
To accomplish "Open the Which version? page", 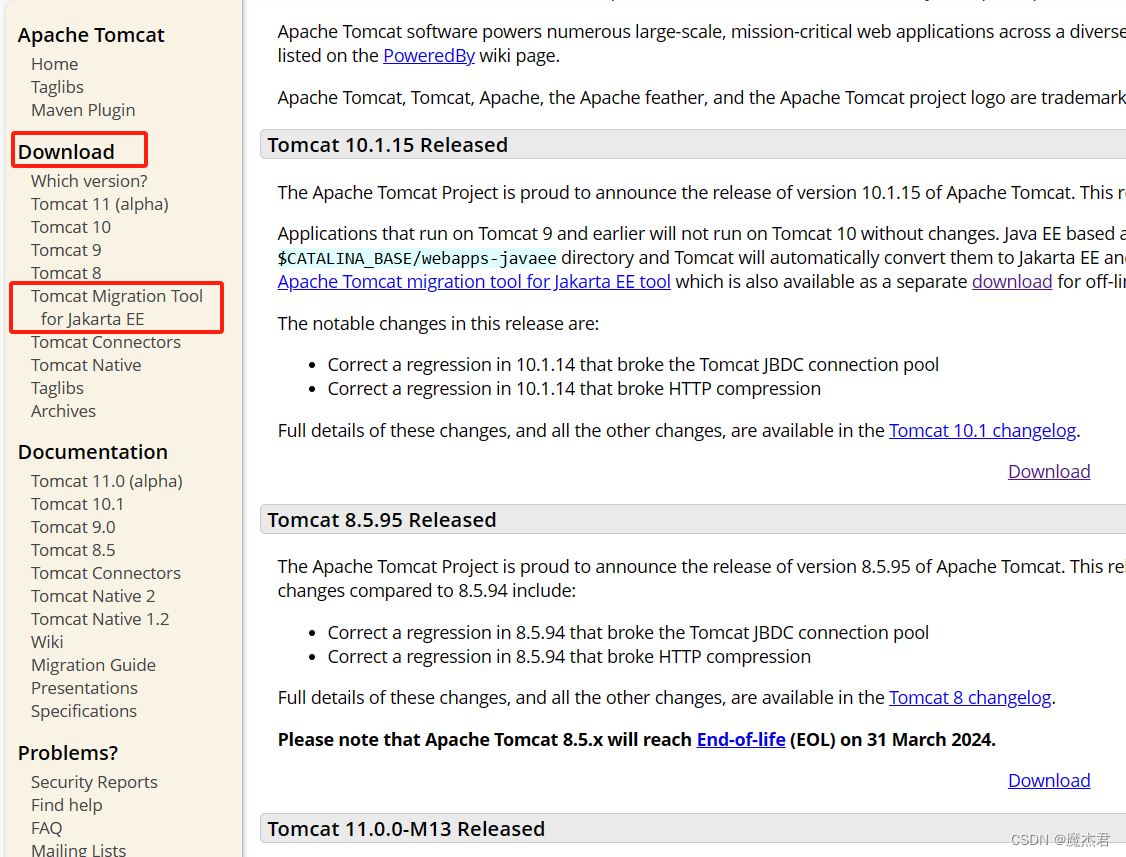I will (89, 180).
